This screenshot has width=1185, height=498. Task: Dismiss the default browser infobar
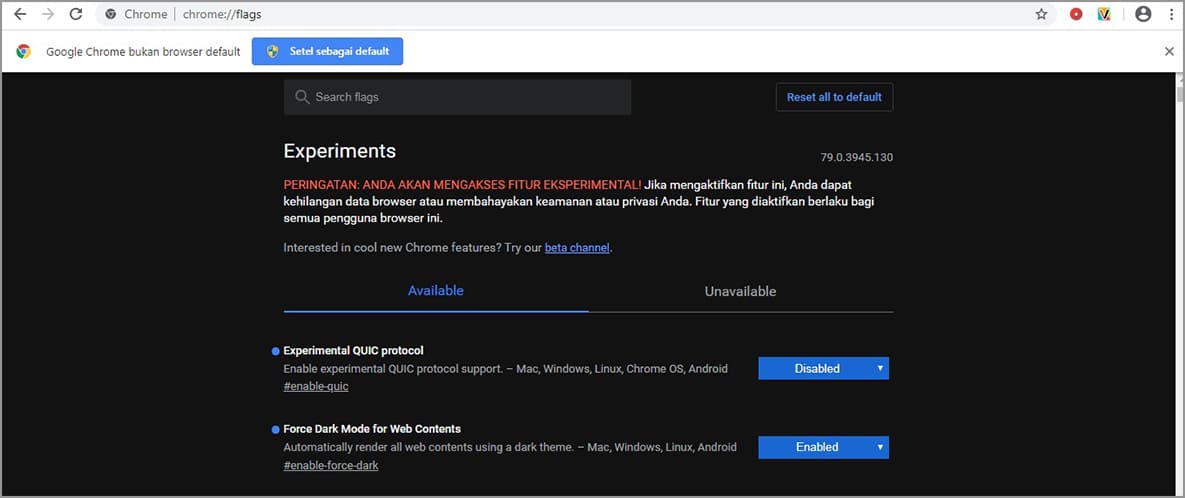point(1169,51)
